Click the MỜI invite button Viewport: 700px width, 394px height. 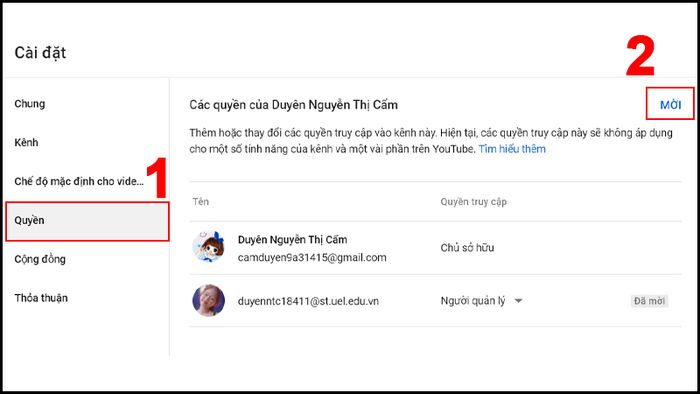(x=670, y=104)
